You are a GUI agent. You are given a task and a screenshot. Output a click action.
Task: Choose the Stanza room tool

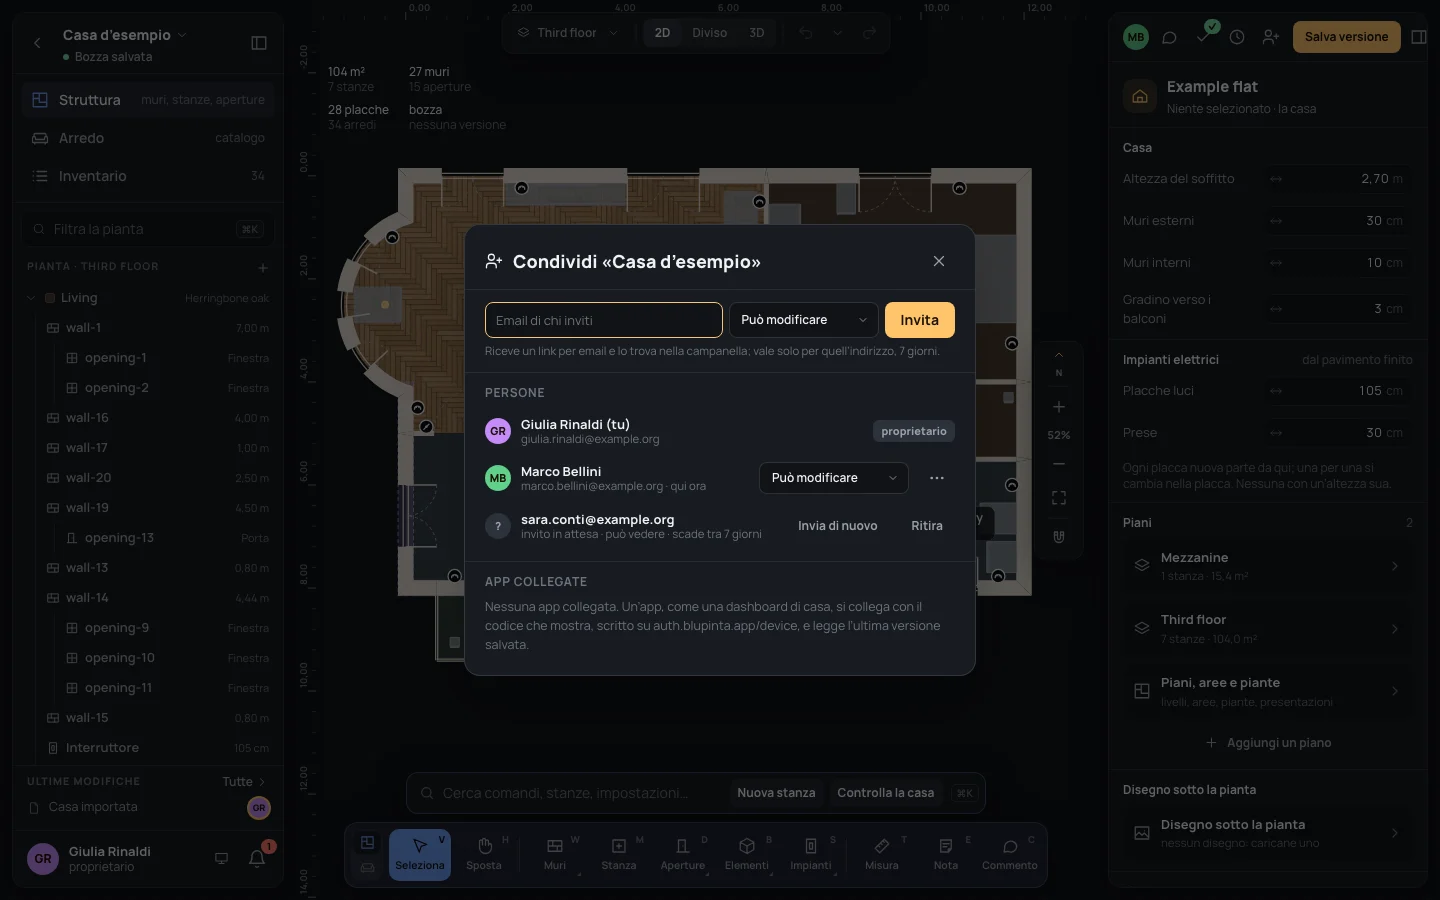(619, 855)
